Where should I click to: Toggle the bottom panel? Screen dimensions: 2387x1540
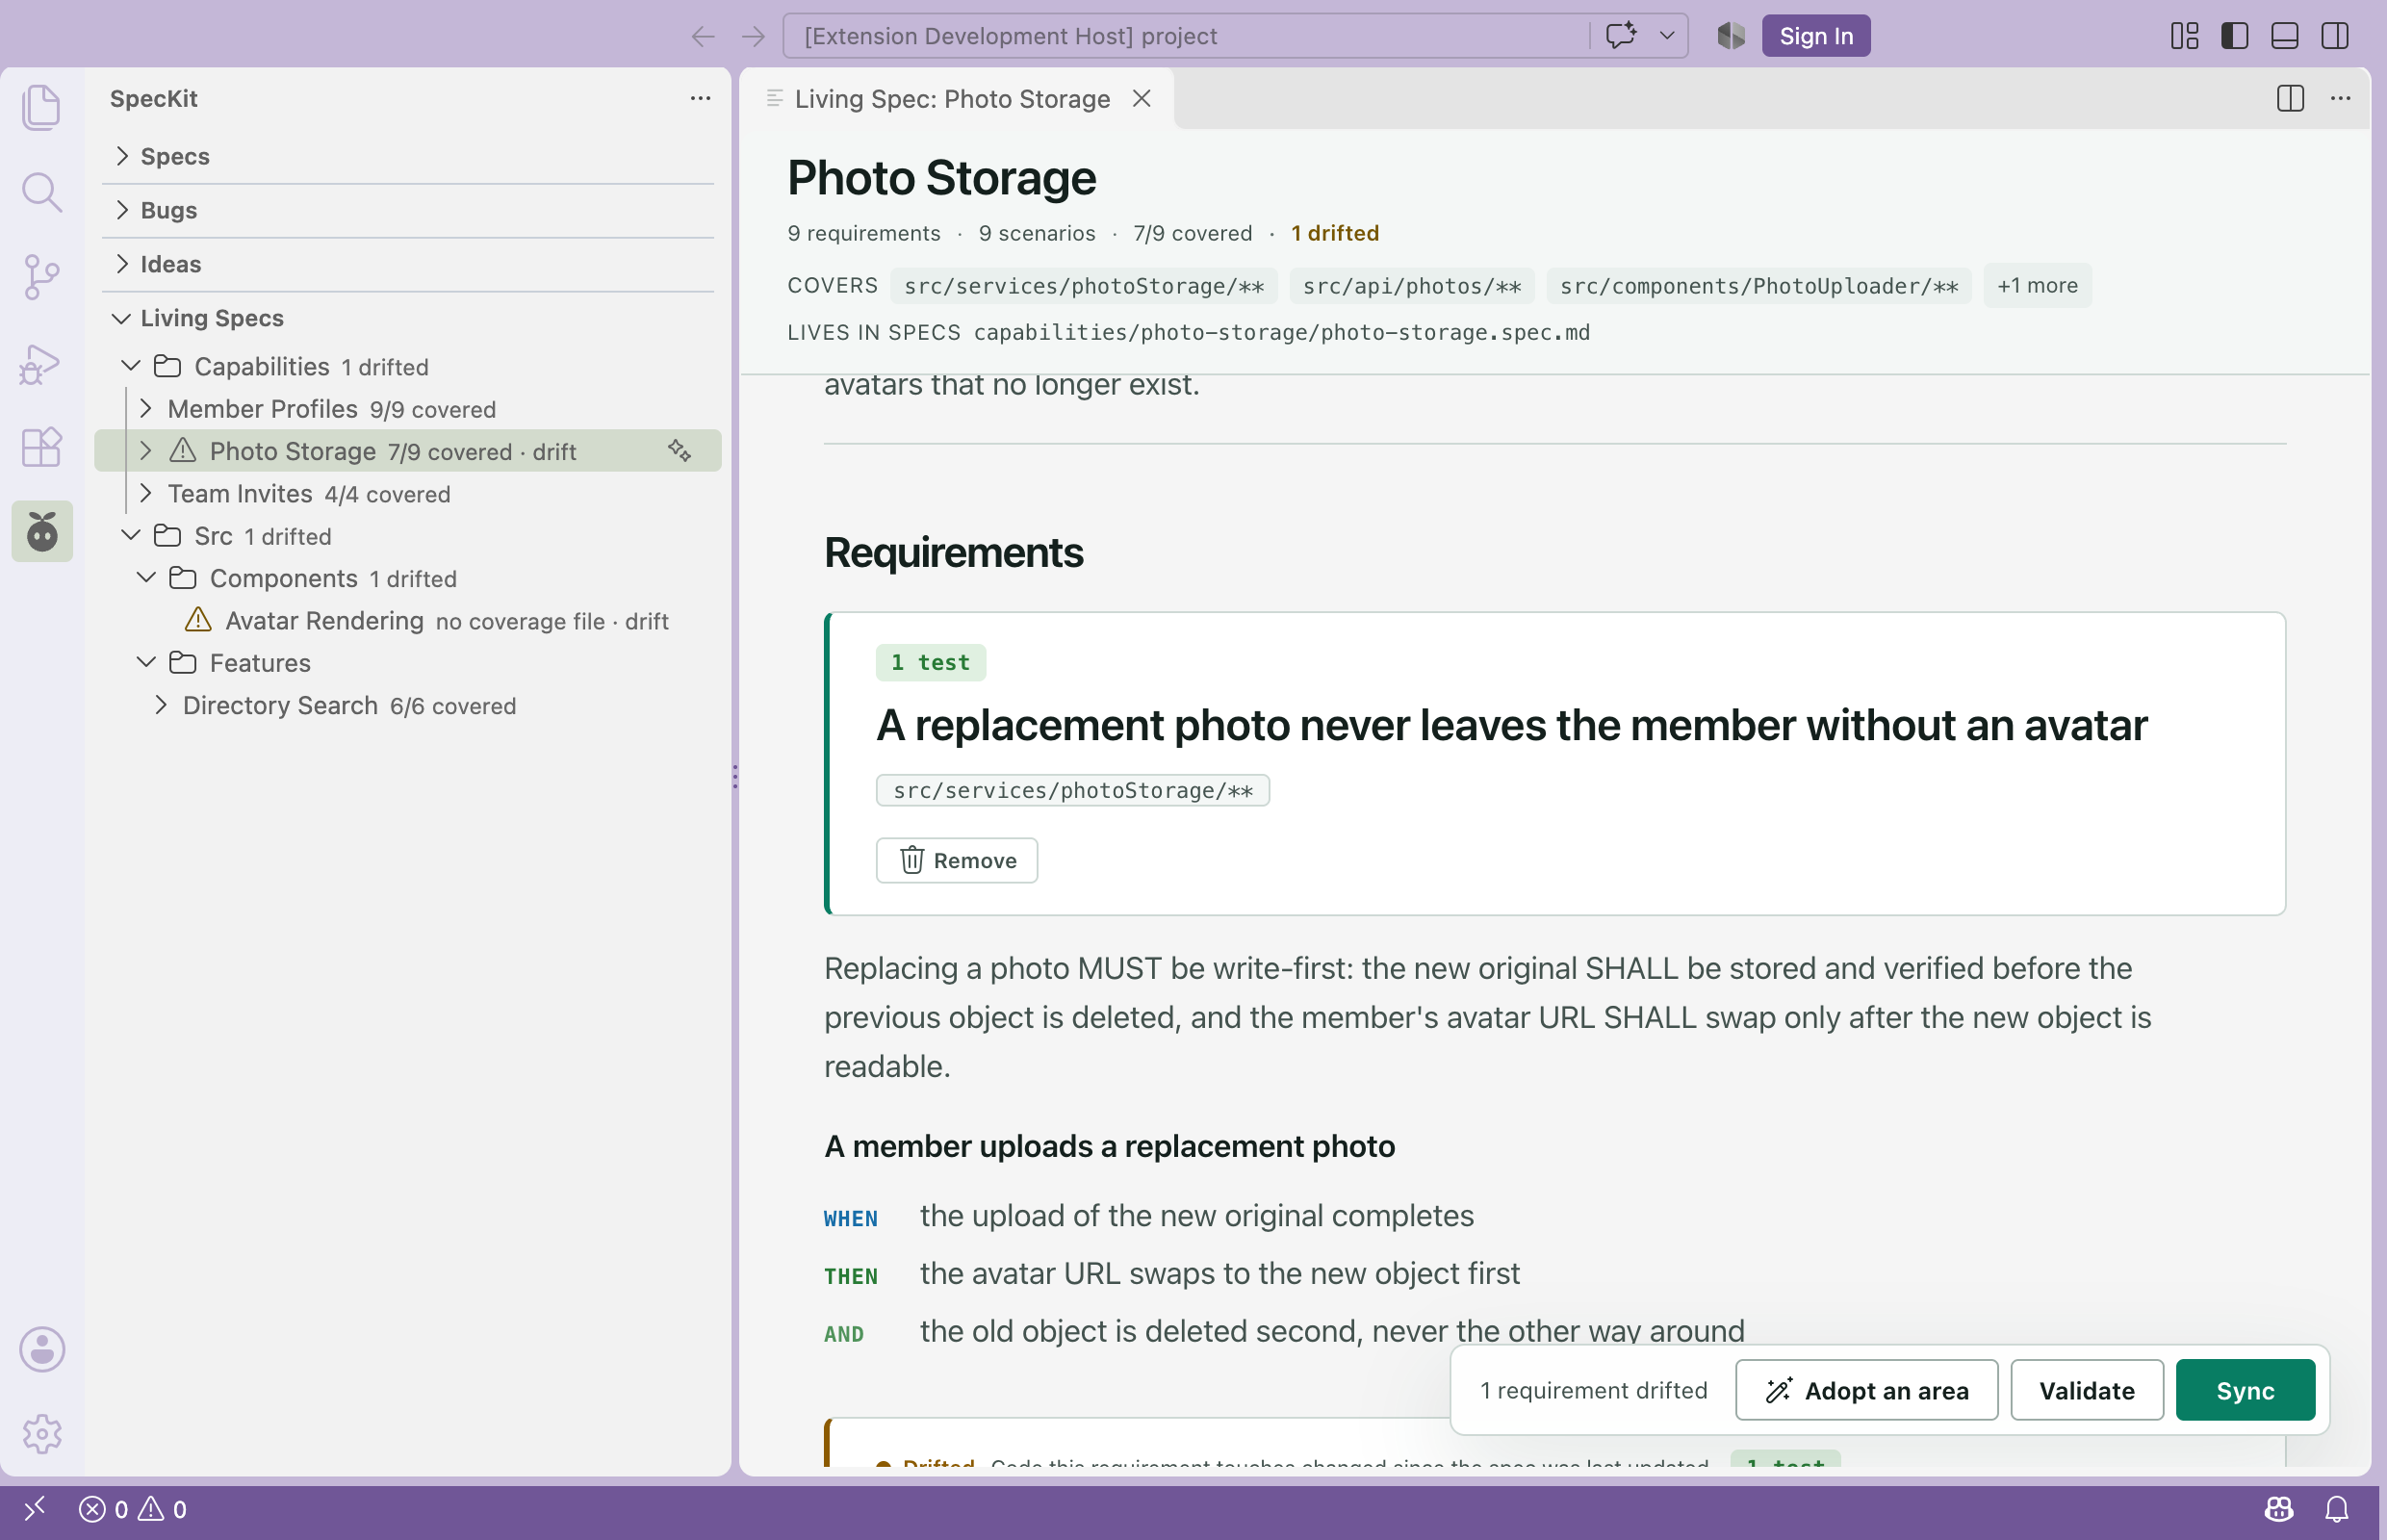[2285, 36]
